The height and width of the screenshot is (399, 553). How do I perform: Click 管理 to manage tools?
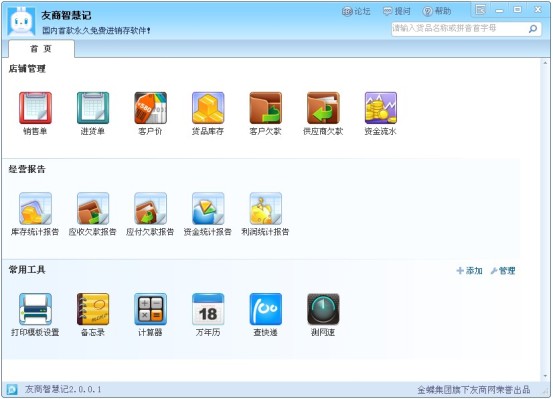(x=503, y=271)
